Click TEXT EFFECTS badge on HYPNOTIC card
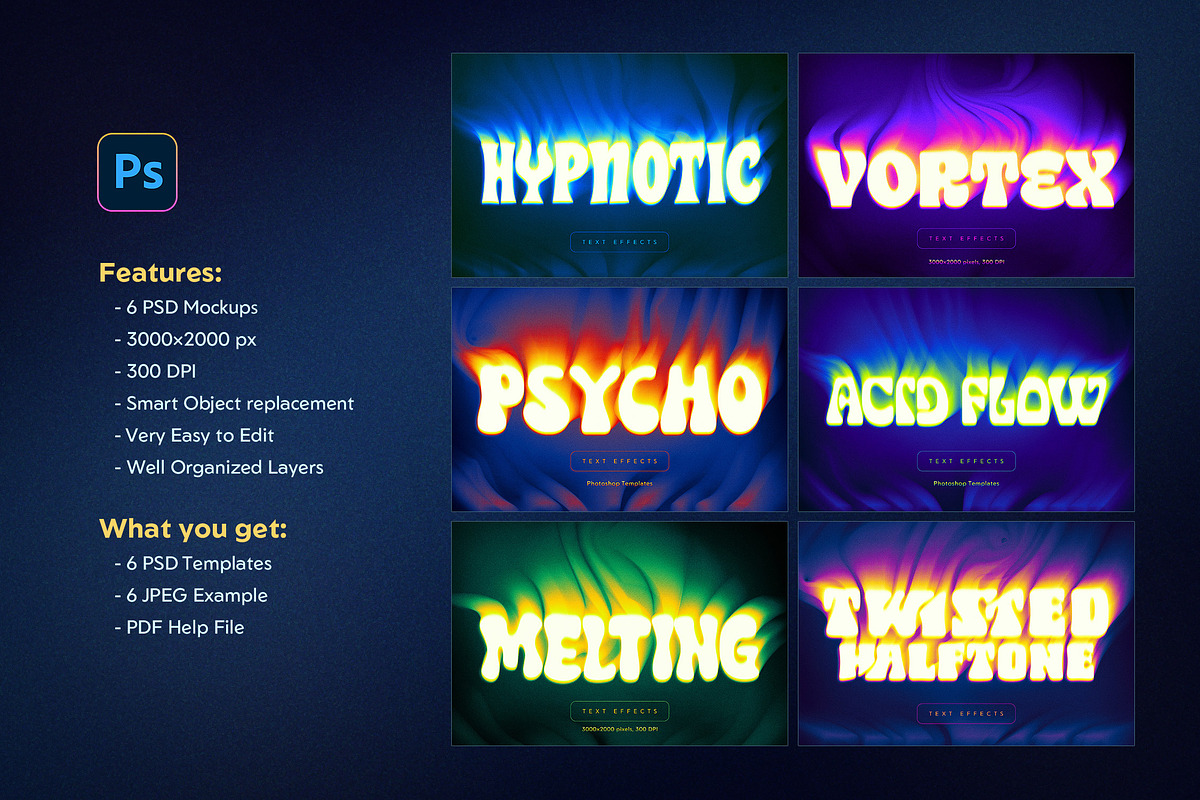Viewport: 1200px width, 800px height. (x=619, y=241)
